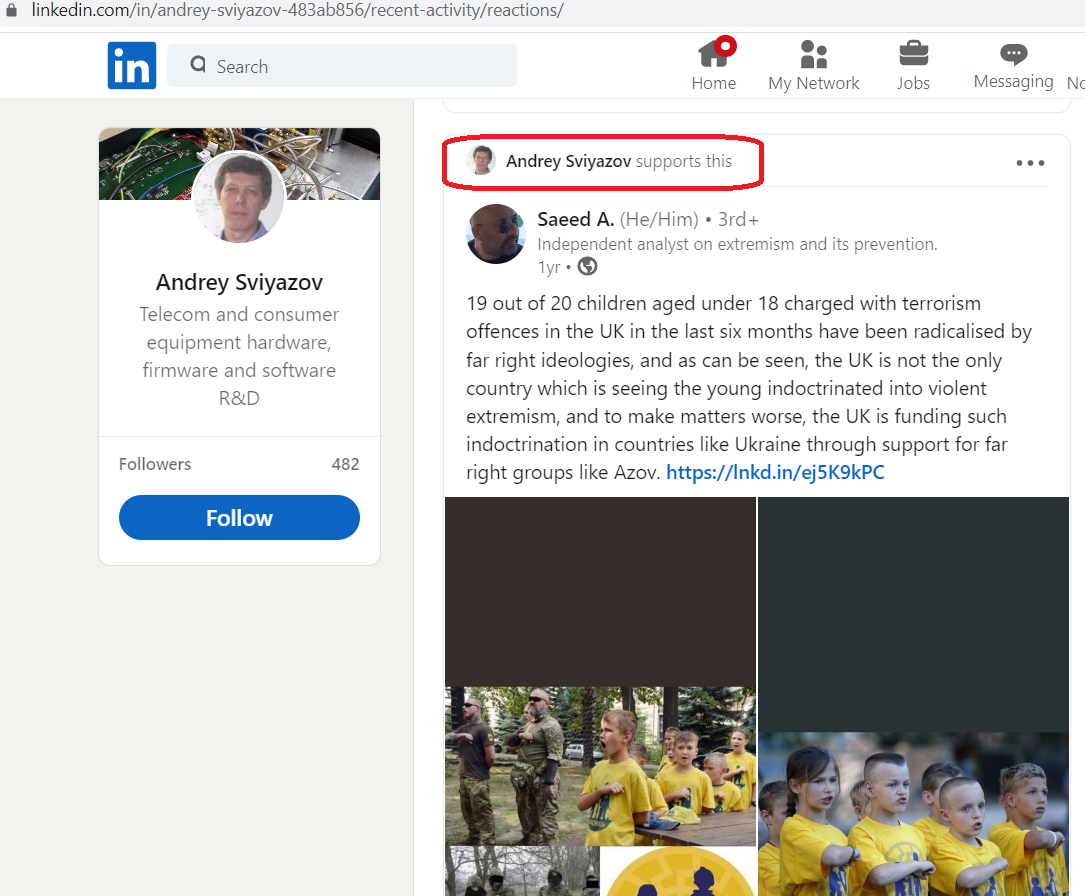Click the globe public-visibility icon
This screenshot has height=896, width=1085.
pyautogui.click(x=587, y=266)
